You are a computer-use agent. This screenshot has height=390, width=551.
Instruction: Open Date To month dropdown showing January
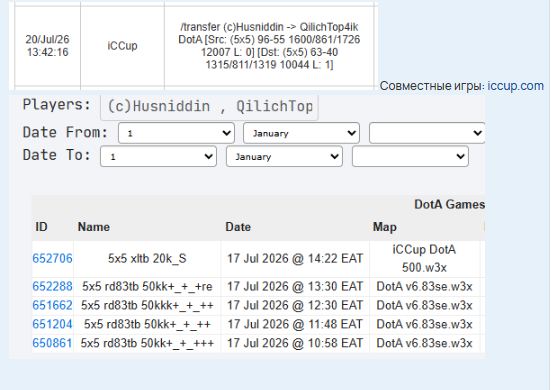[x=284, y=156]
